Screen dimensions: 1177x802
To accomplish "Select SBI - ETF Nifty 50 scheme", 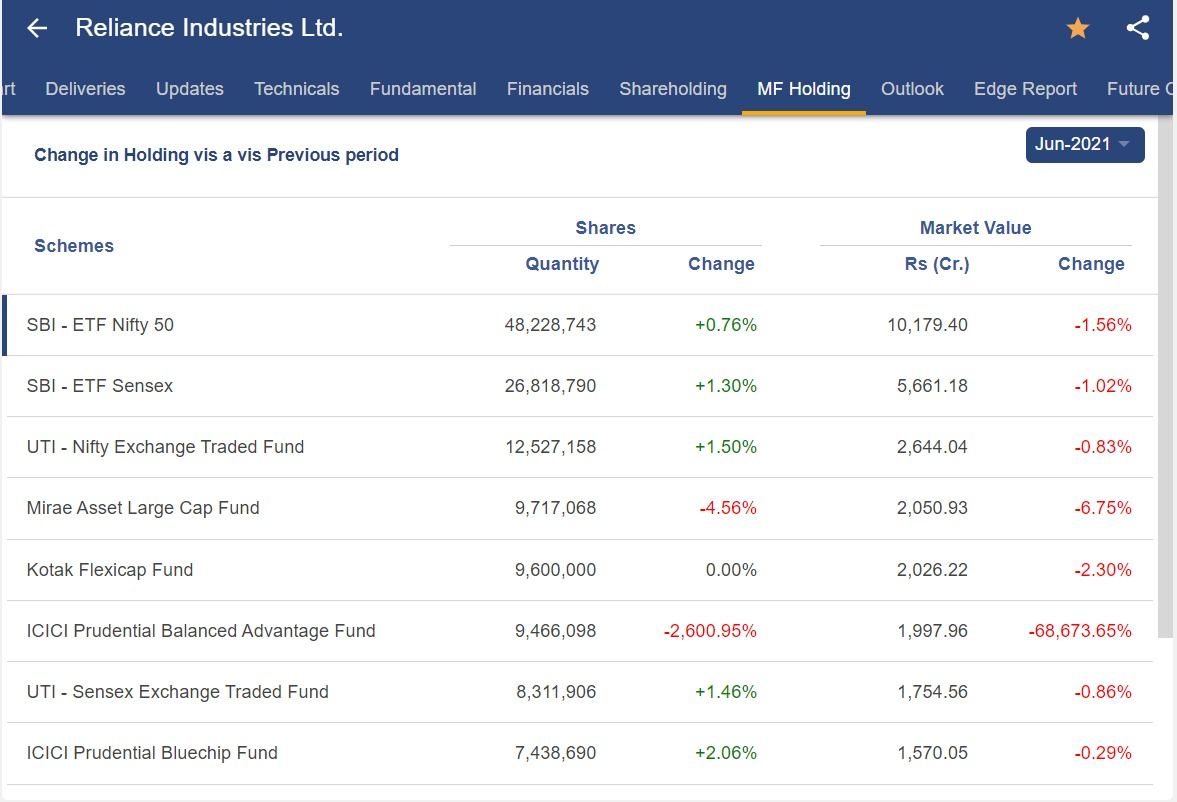I will pyautogui.click(x=102, y=325).
